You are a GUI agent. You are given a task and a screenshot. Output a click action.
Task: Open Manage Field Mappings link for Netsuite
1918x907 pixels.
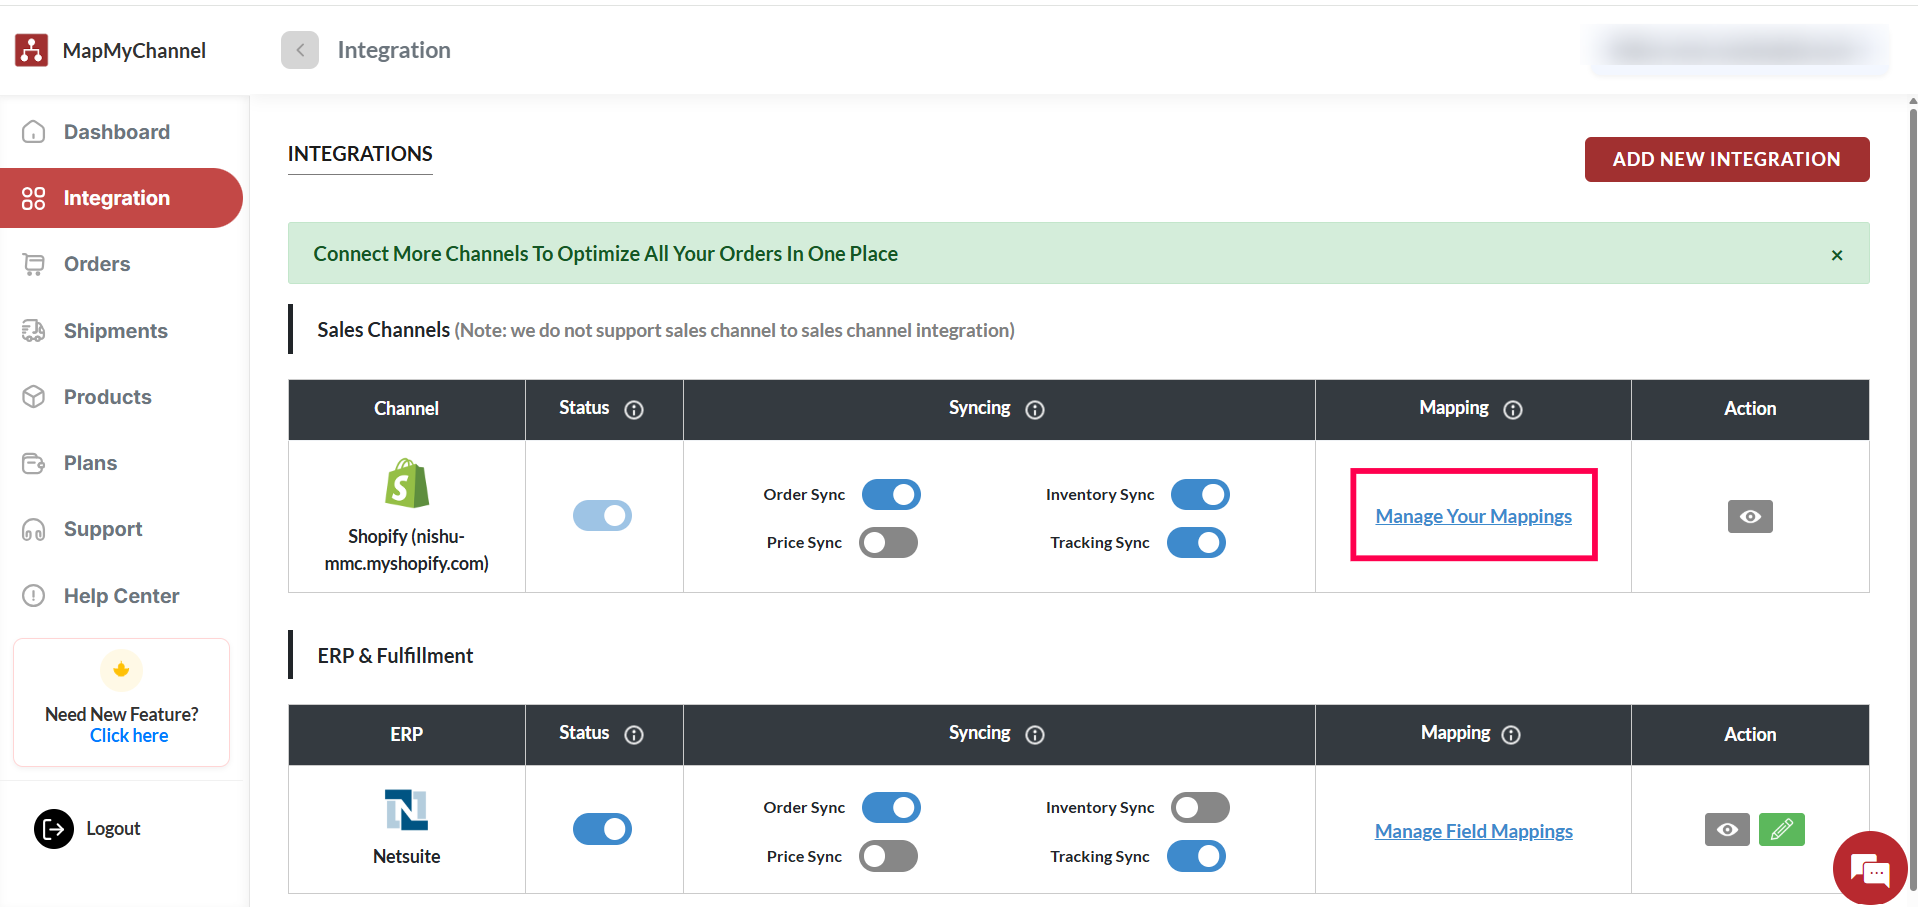(1473, 831)
